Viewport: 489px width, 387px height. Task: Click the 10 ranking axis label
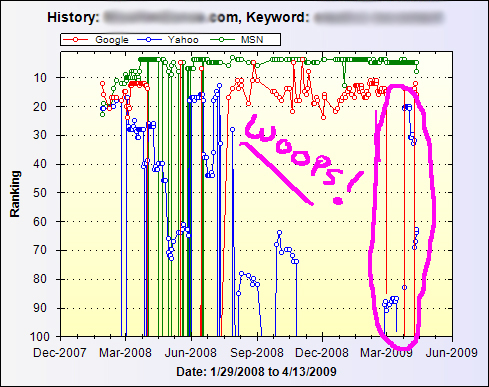point(40,78)
